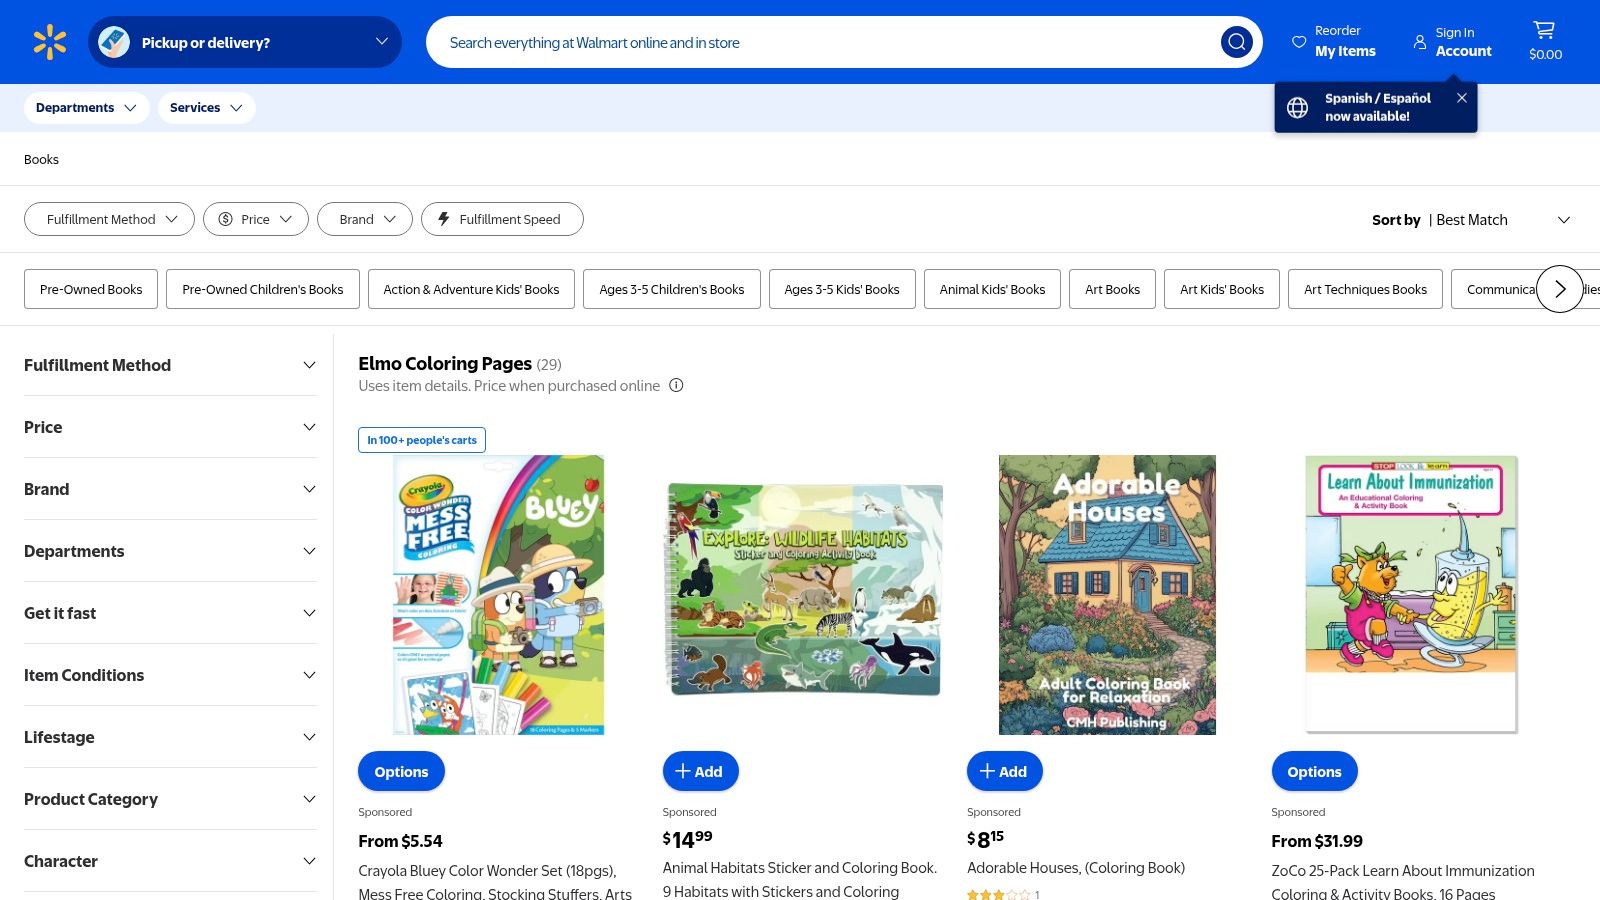Click the Walmart spark logo
Screen dimensions: 1600x900
pos(49,41)
